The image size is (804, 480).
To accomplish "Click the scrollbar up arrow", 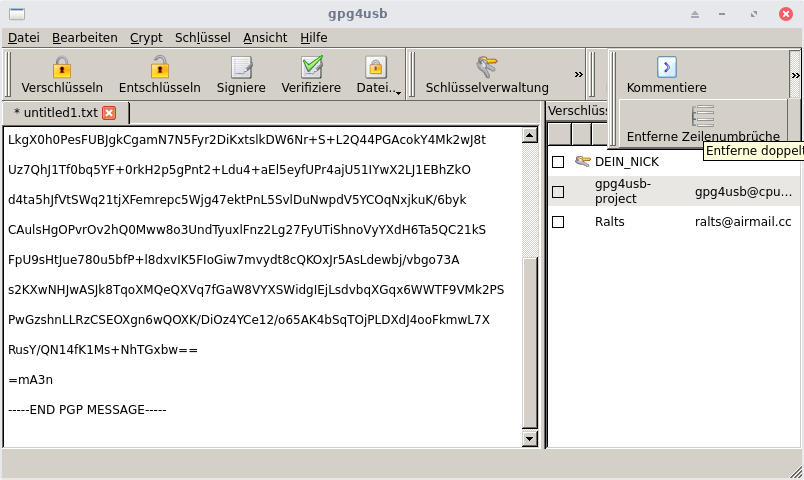I will pyautogui.click(x=530, y=135).
